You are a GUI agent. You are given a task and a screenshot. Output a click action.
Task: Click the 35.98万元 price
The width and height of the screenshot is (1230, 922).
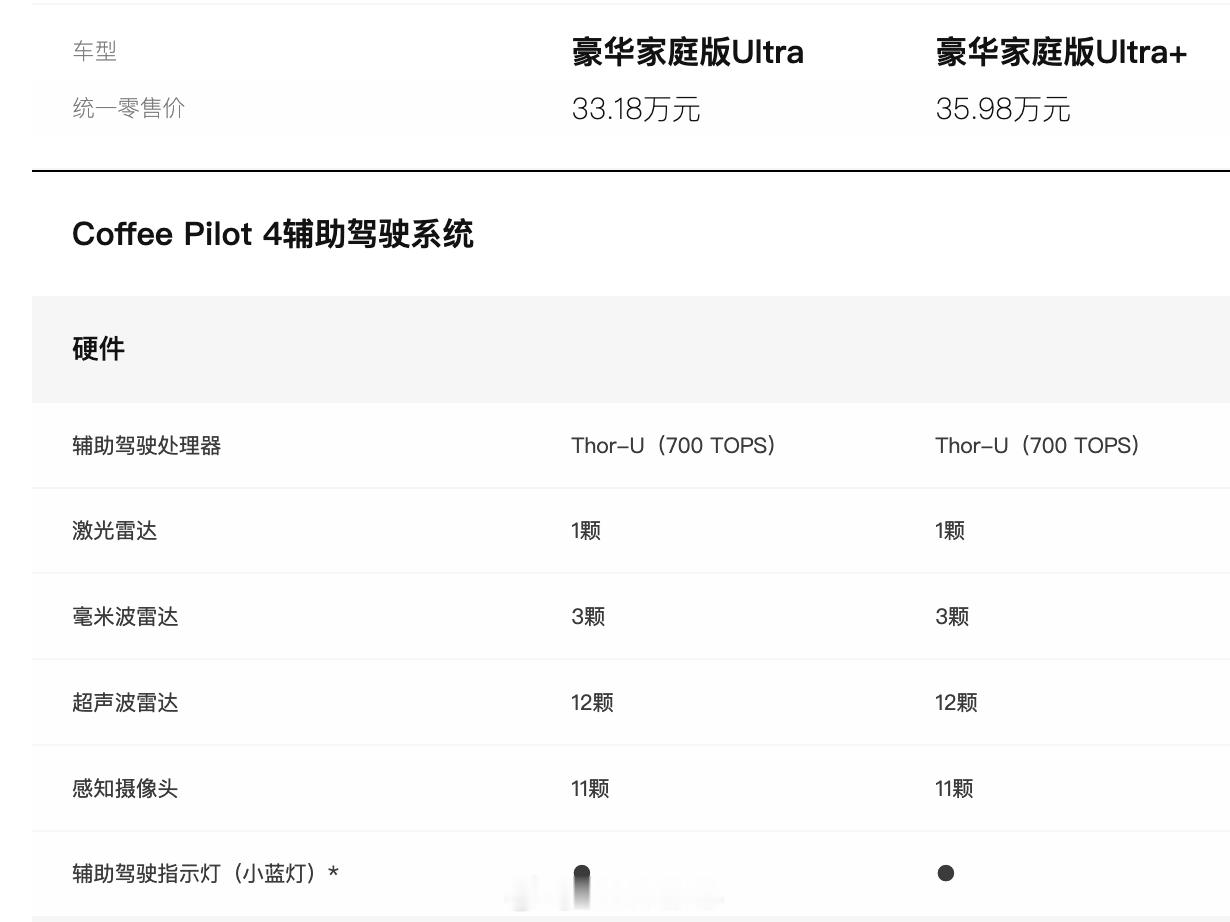pos(1003,109)
